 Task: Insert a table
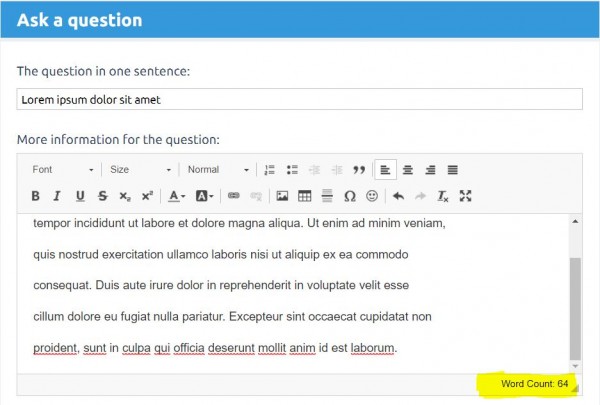305,196
